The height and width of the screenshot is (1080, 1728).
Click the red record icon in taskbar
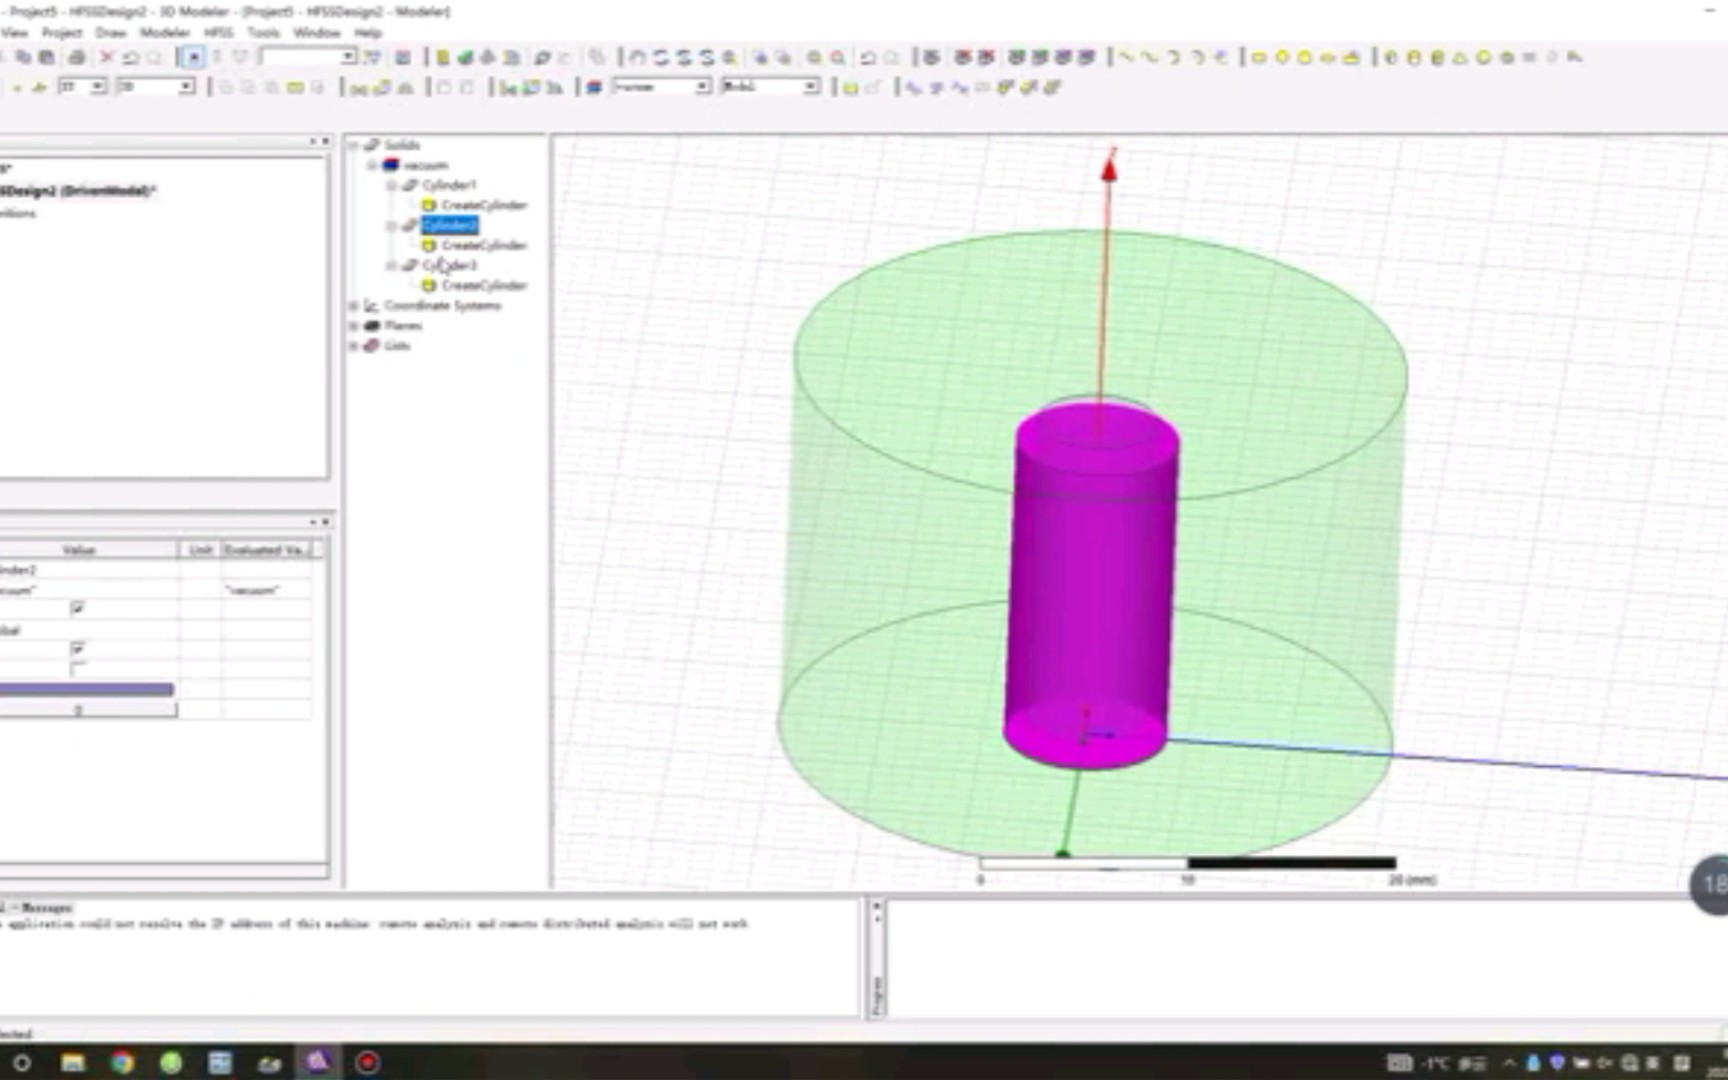(x=368, y=1062)
